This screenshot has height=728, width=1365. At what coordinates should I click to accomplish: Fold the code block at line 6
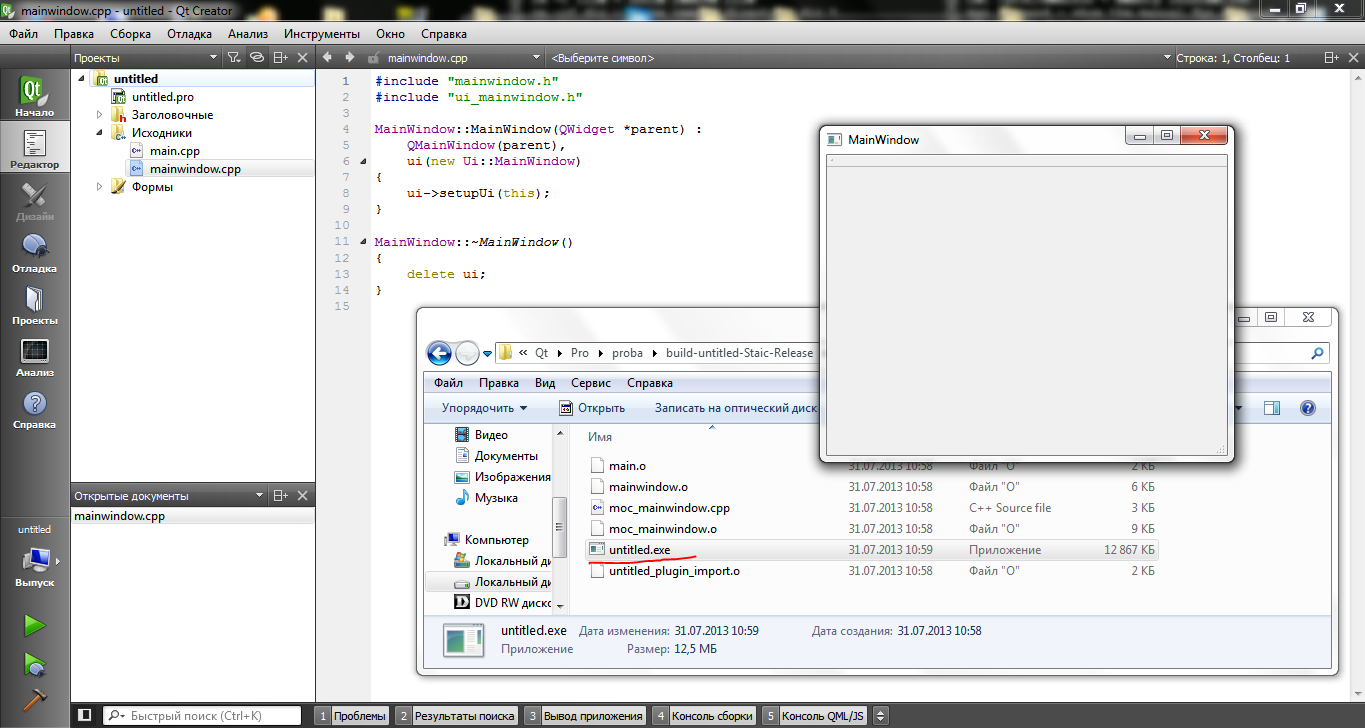pyautogui.click(x=362, y=161)
